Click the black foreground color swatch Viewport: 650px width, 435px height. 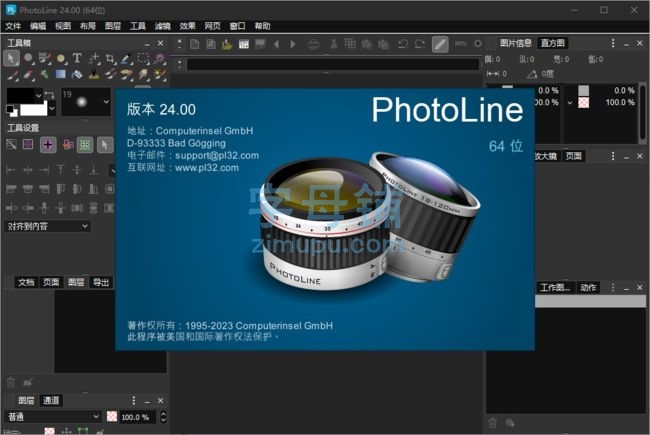pos(21,96)
